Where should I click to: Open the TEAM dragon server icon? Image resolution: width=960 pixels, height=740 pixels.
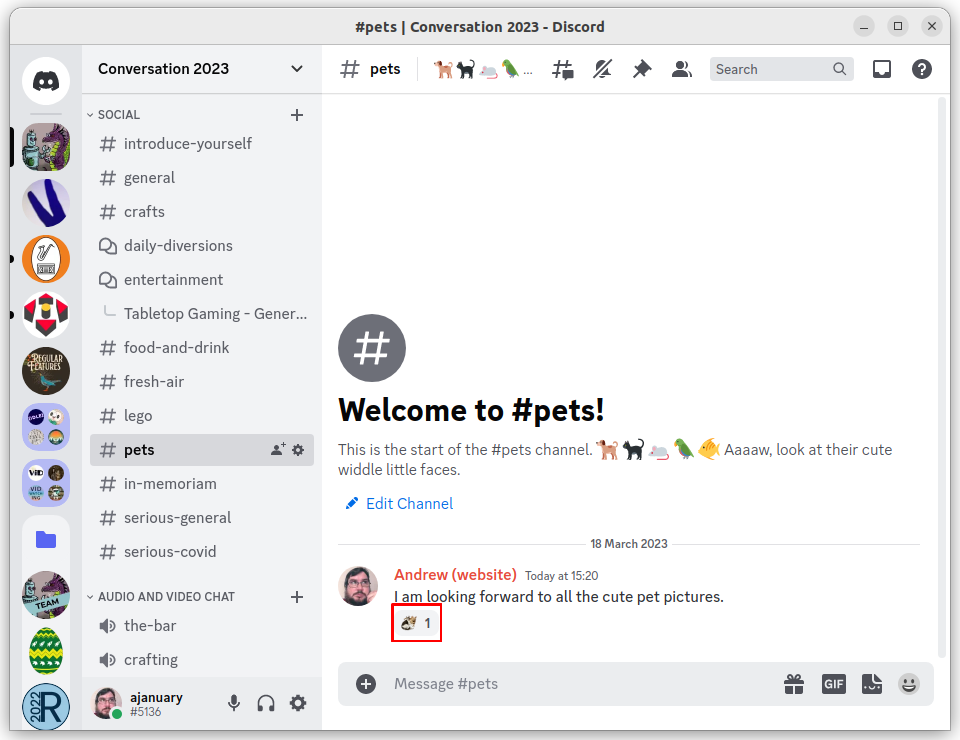pos(46,595)
